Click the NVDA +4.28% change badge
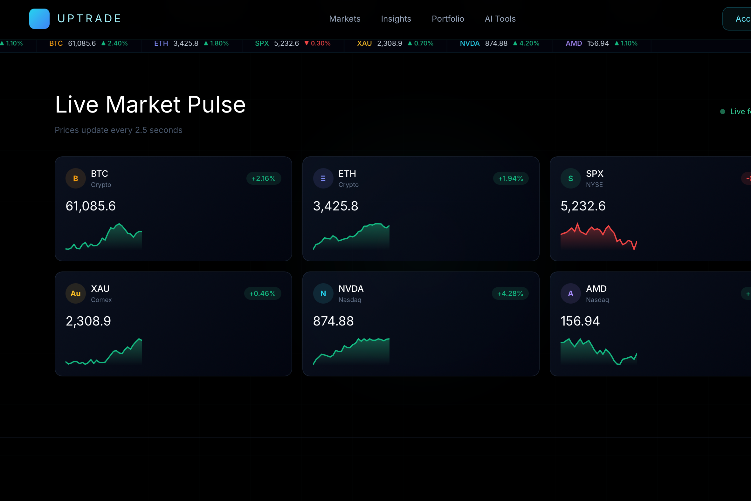Viewport: 751px width, 501px height. point(510,294)
